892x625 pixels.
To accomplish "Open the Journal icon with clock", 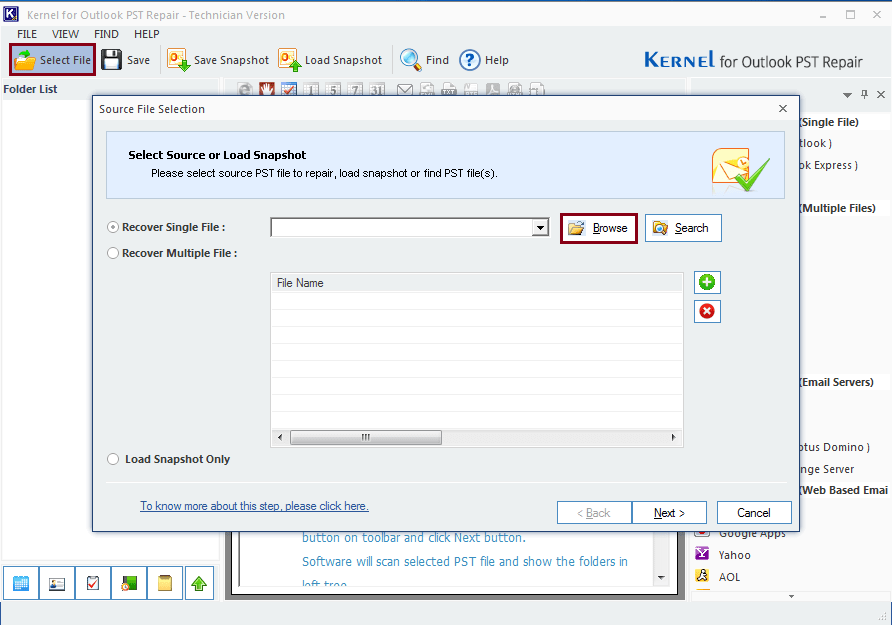I will tap(129, 583).
